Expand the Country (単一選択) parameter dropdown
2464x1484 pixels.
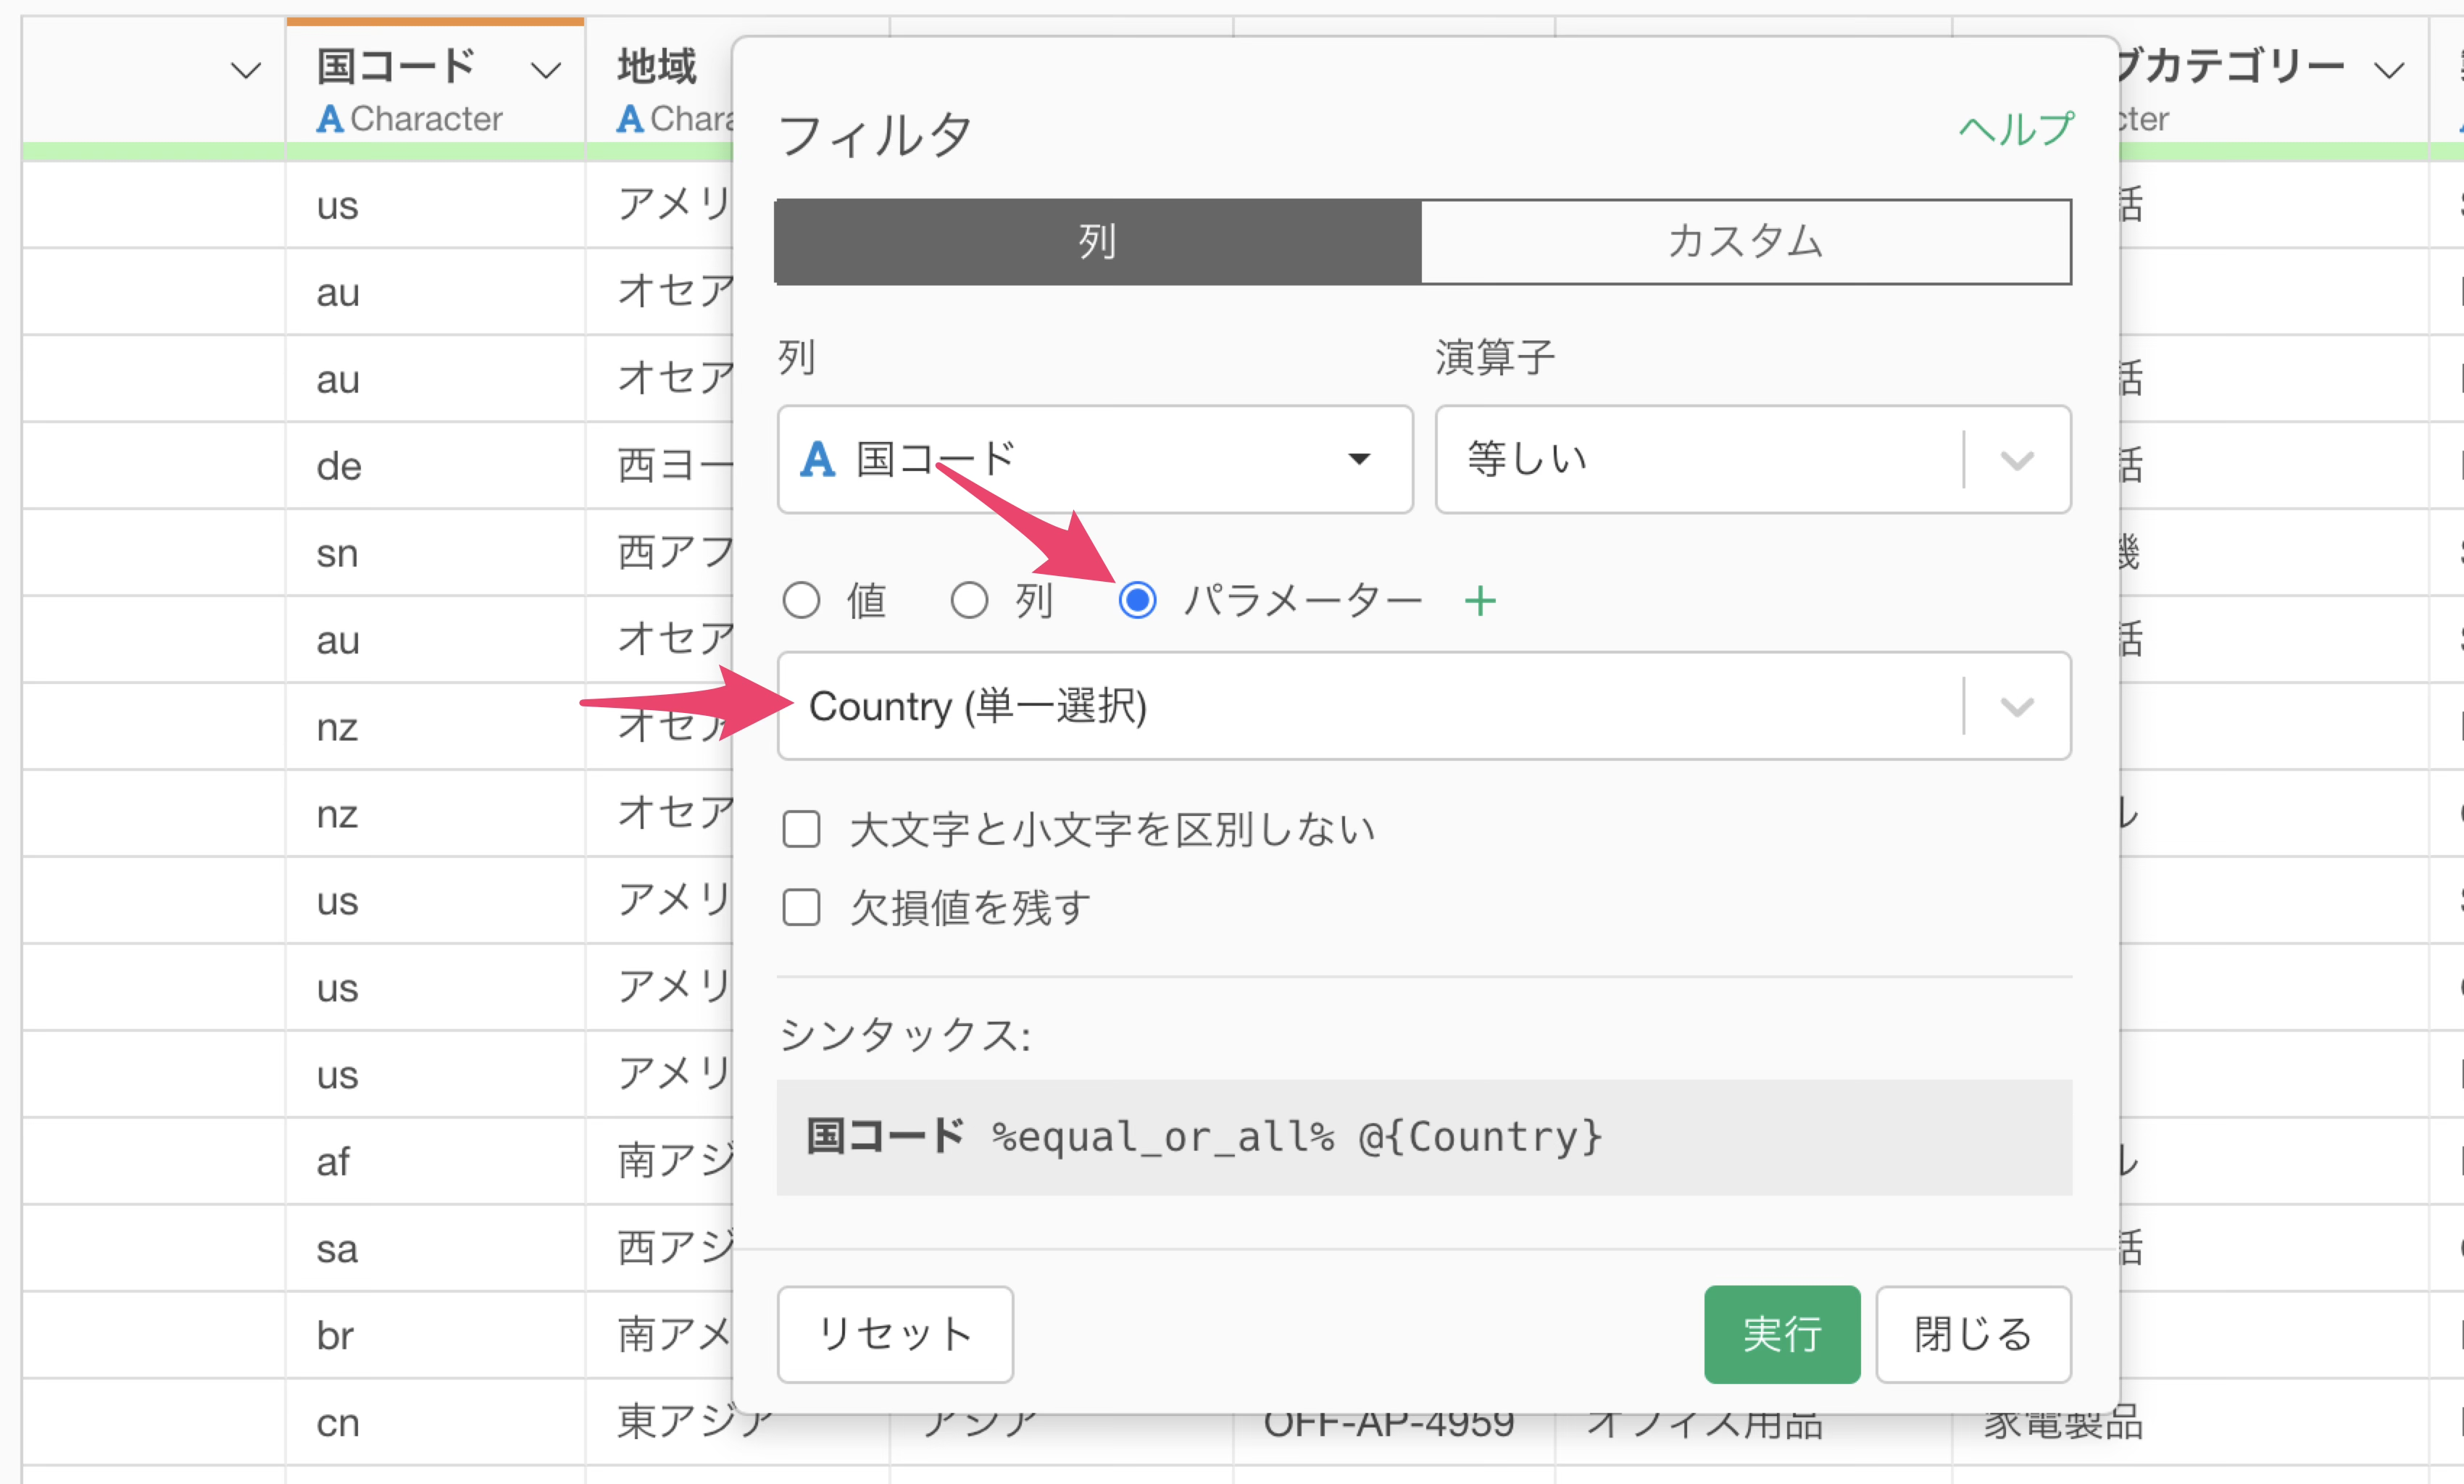point(1424,706)
